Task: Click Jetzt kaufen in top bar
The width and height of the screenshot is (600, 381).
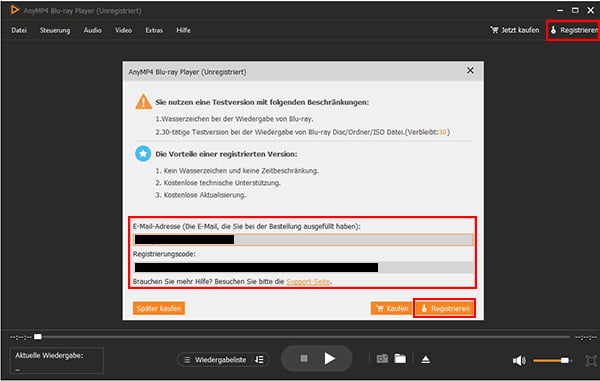Action: click(x=515, y=30)
